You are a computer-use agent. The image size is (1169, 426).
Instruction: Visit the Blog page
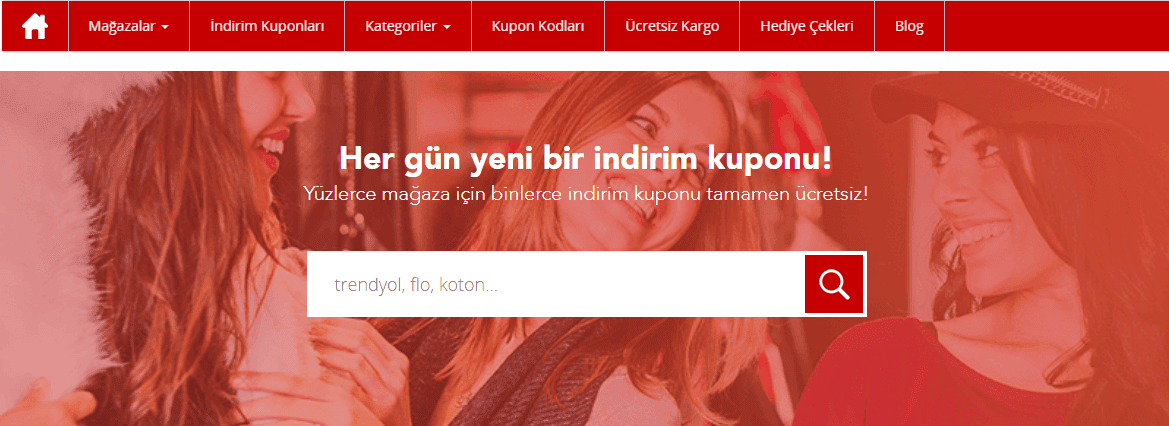(x=909, y=26)
